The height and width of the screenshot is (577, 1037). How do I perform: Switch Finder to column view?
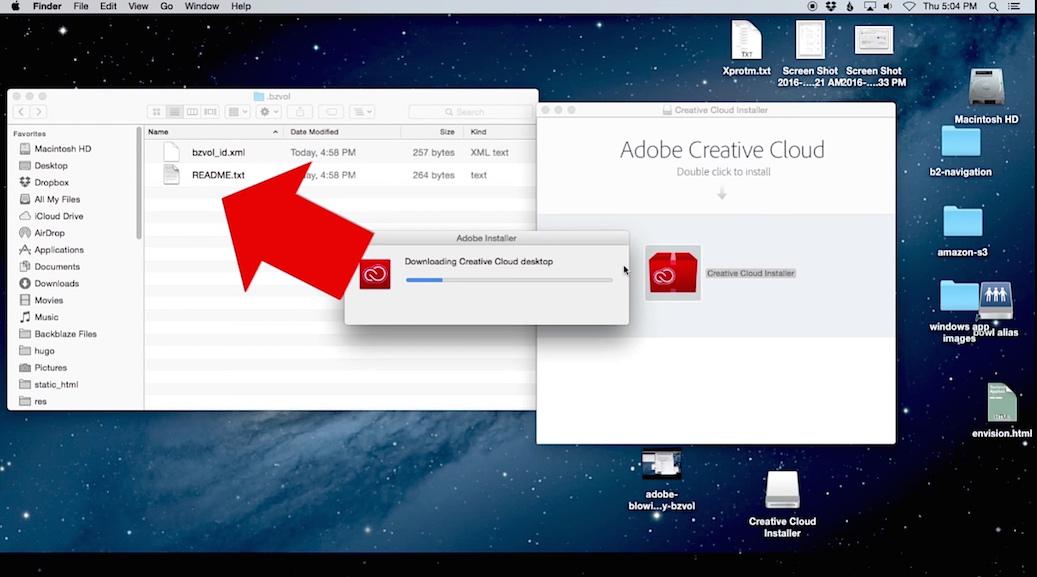[192, 112]
